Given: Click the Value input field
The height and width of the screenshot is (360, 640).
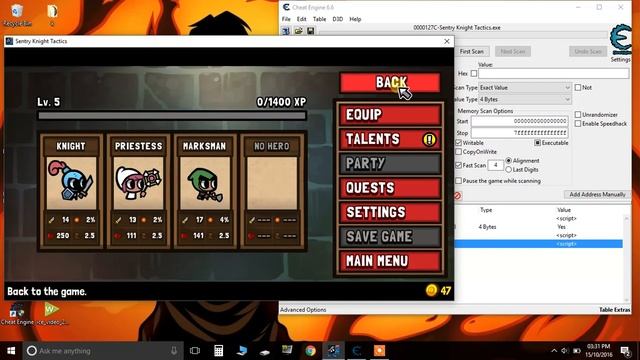Looking at the screenshot, I should tap(553, 74).
